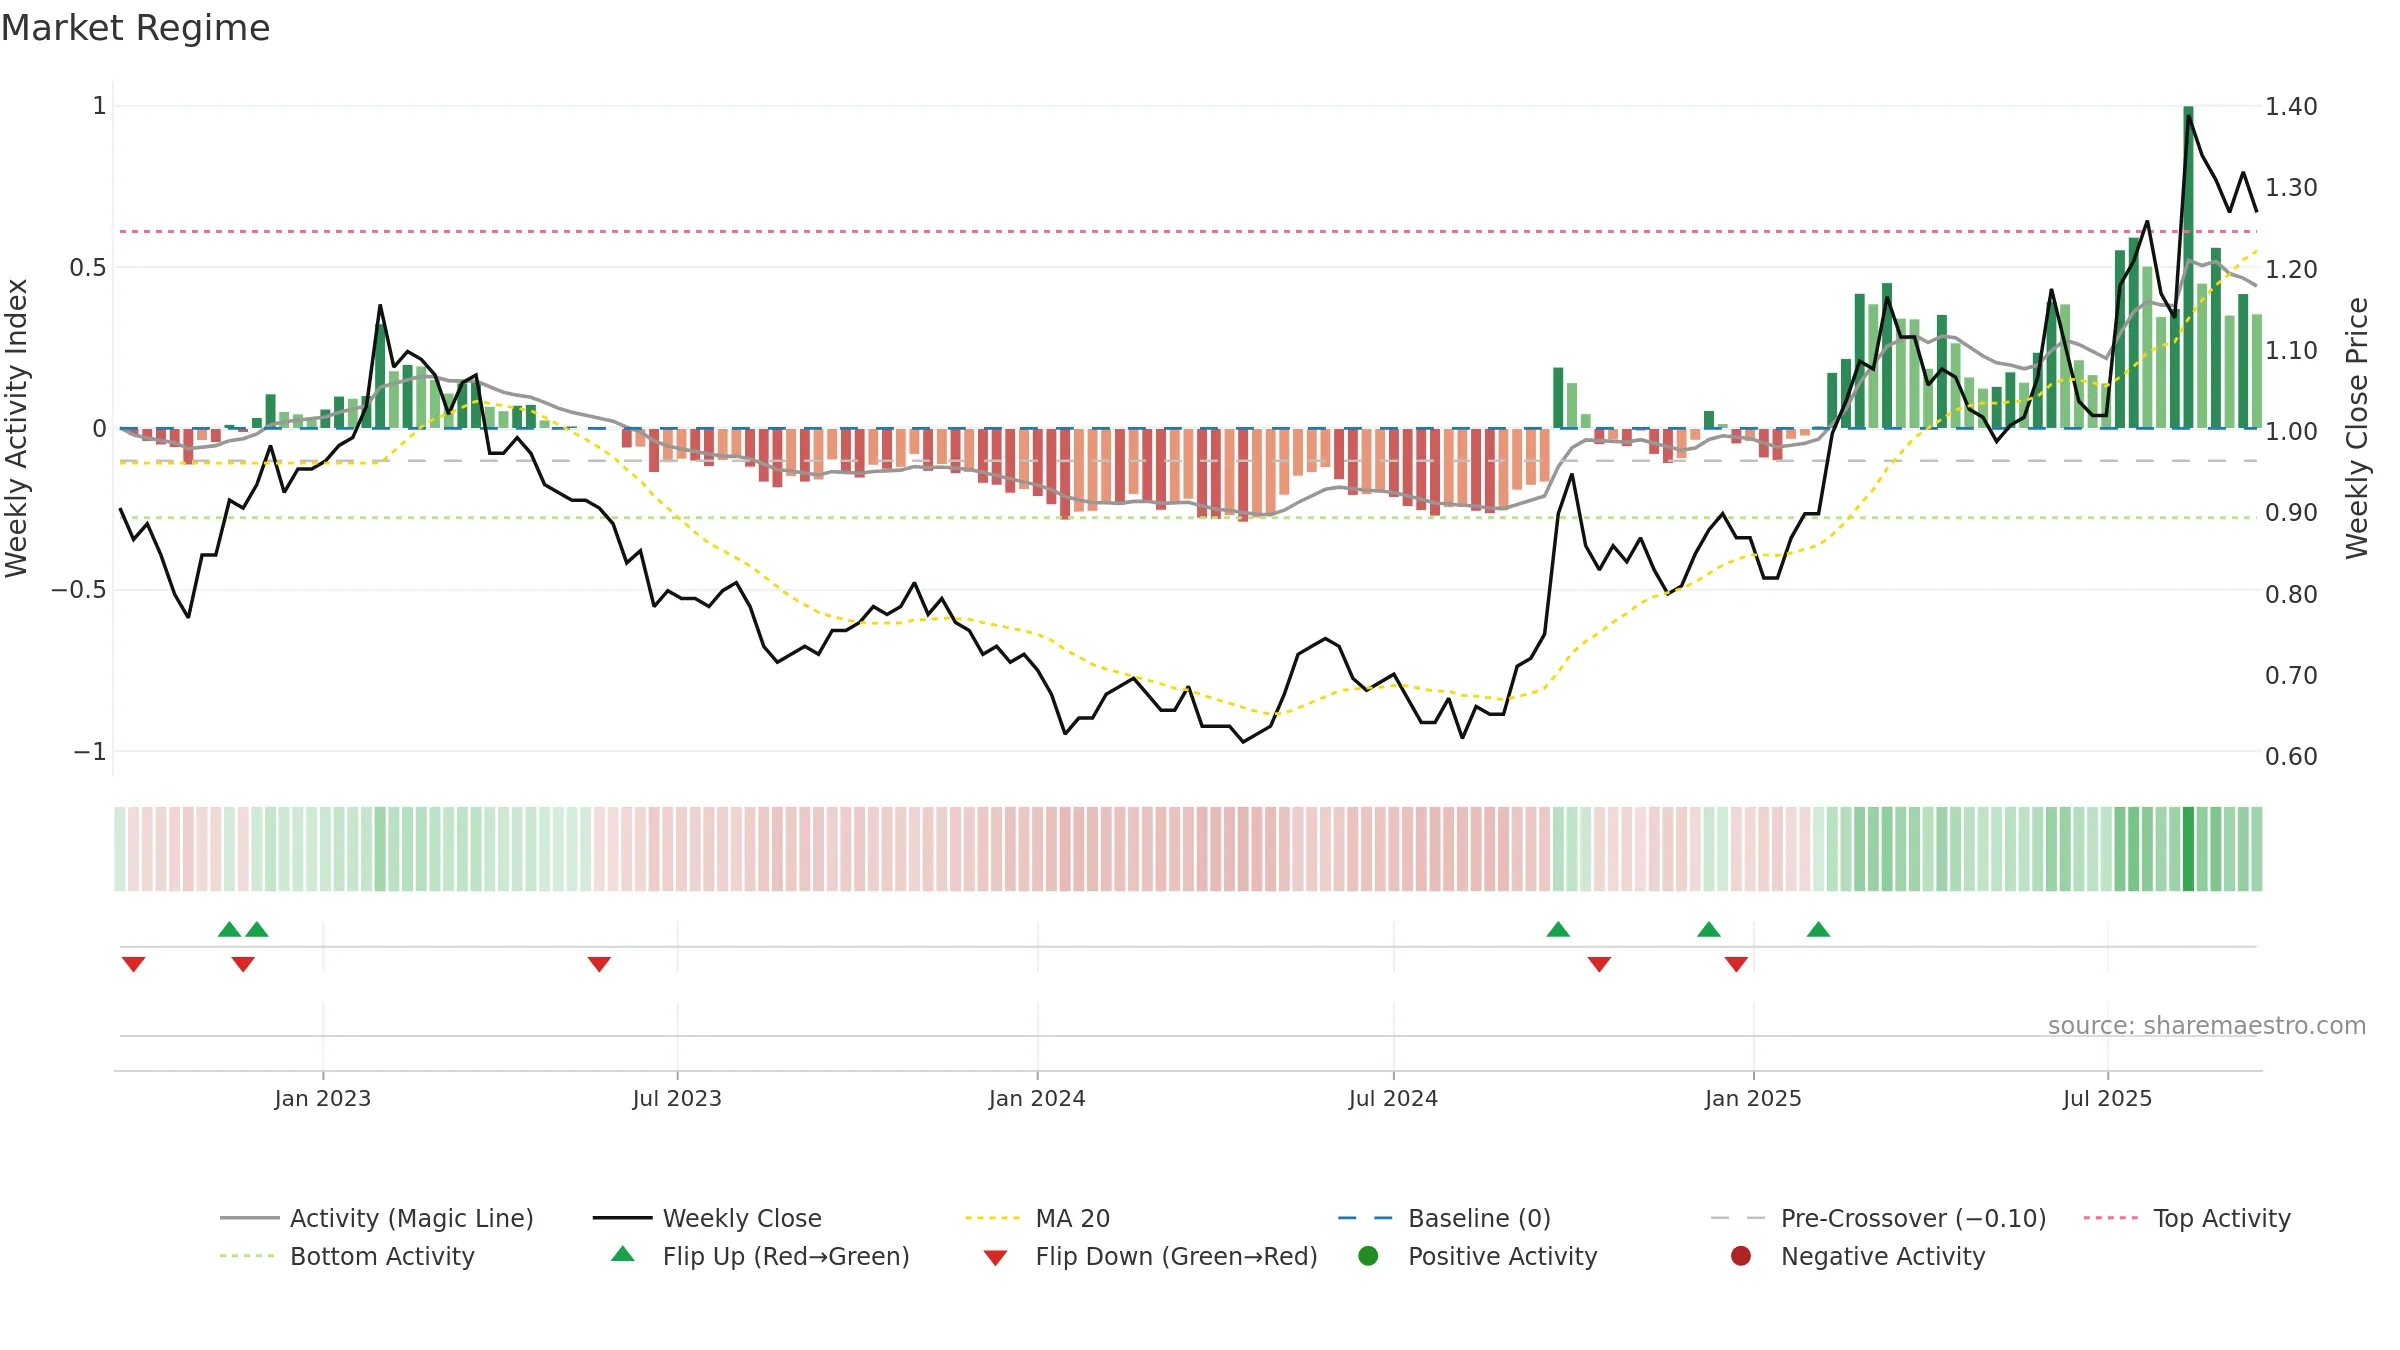
Task: Click the green flip-up marker in early 2025
Action: click(x=1819, y=930)
